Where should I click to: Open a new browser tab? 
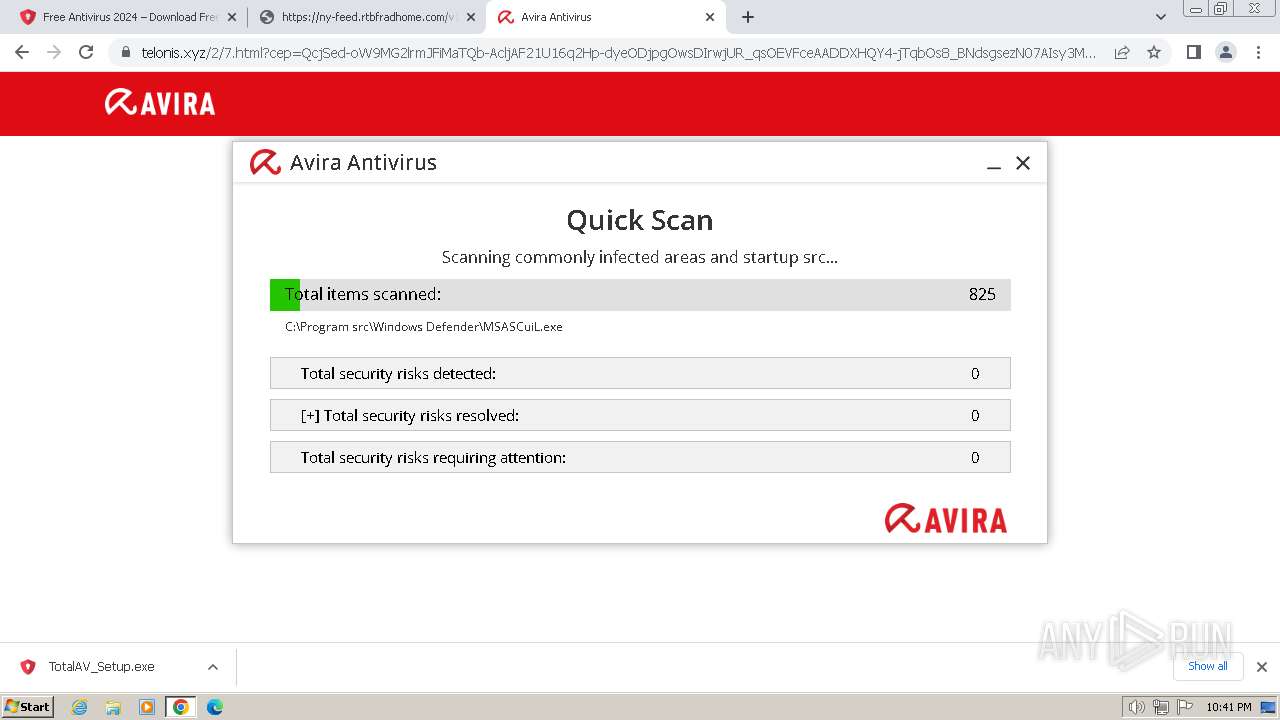[748, 17]
